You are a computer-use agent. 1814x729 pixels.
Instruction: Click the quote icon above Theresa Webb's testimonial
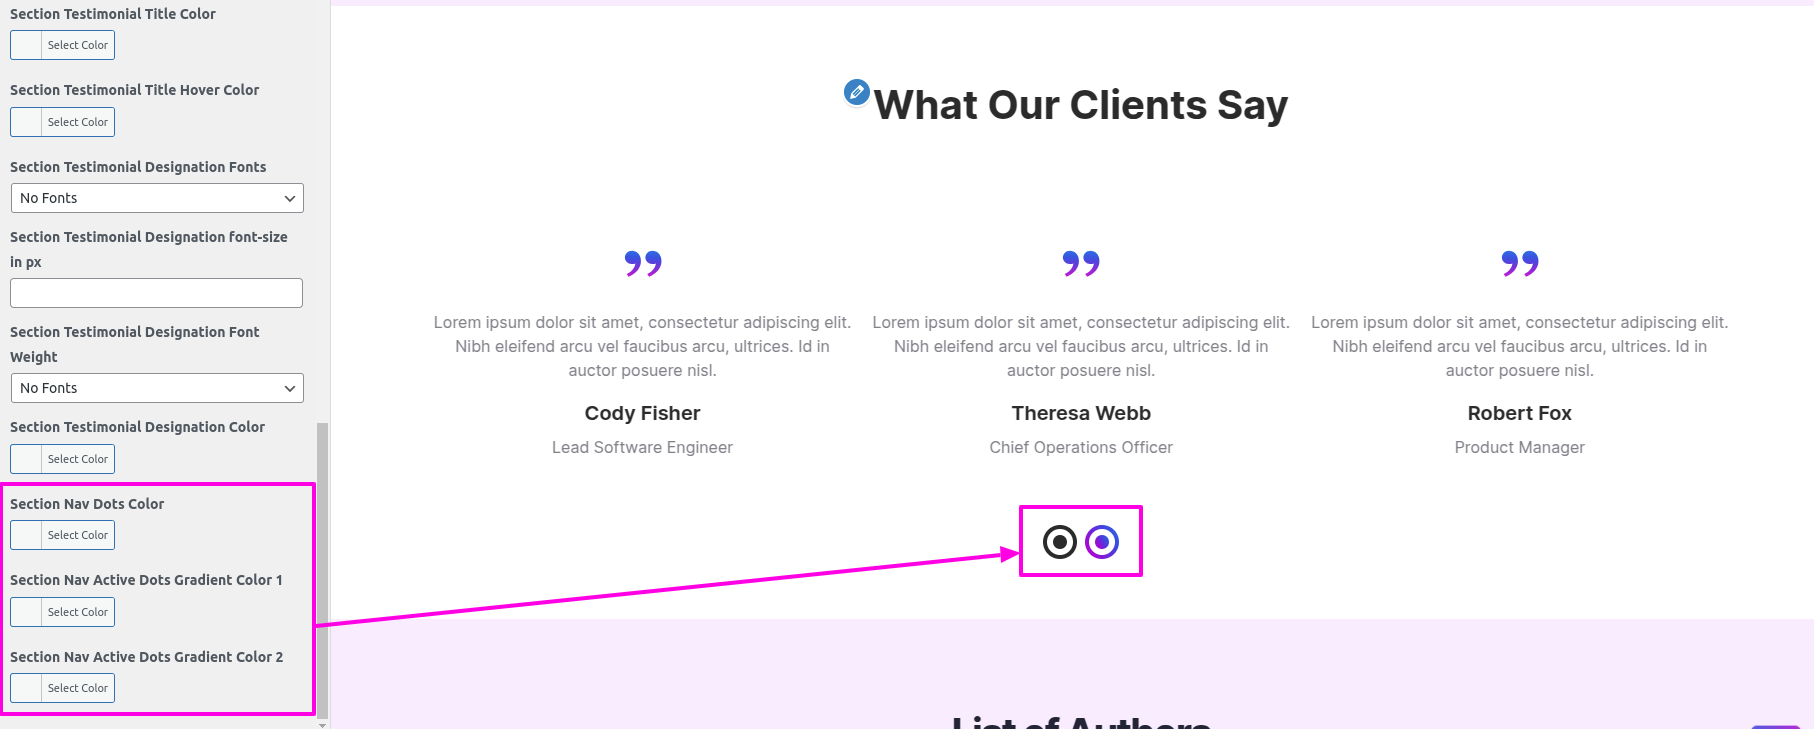pyautogui.click(x=1081, y=263)
